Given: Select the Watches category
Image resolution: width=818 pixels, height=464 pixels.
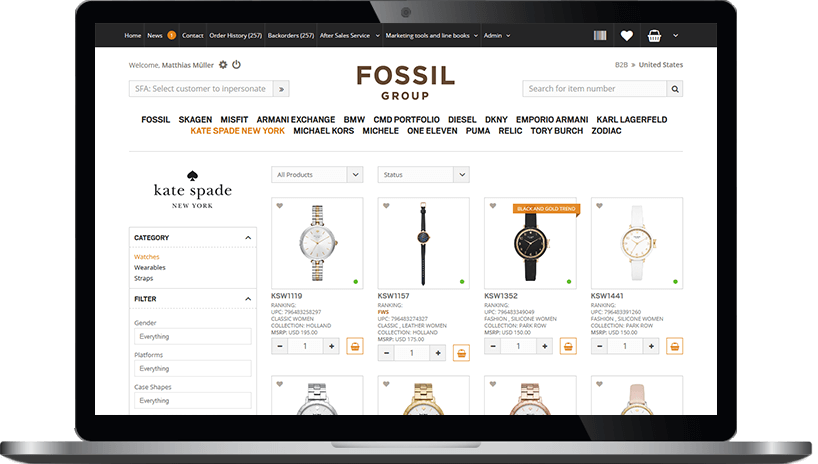Looking at the screenshot, I should pos(147,257).
